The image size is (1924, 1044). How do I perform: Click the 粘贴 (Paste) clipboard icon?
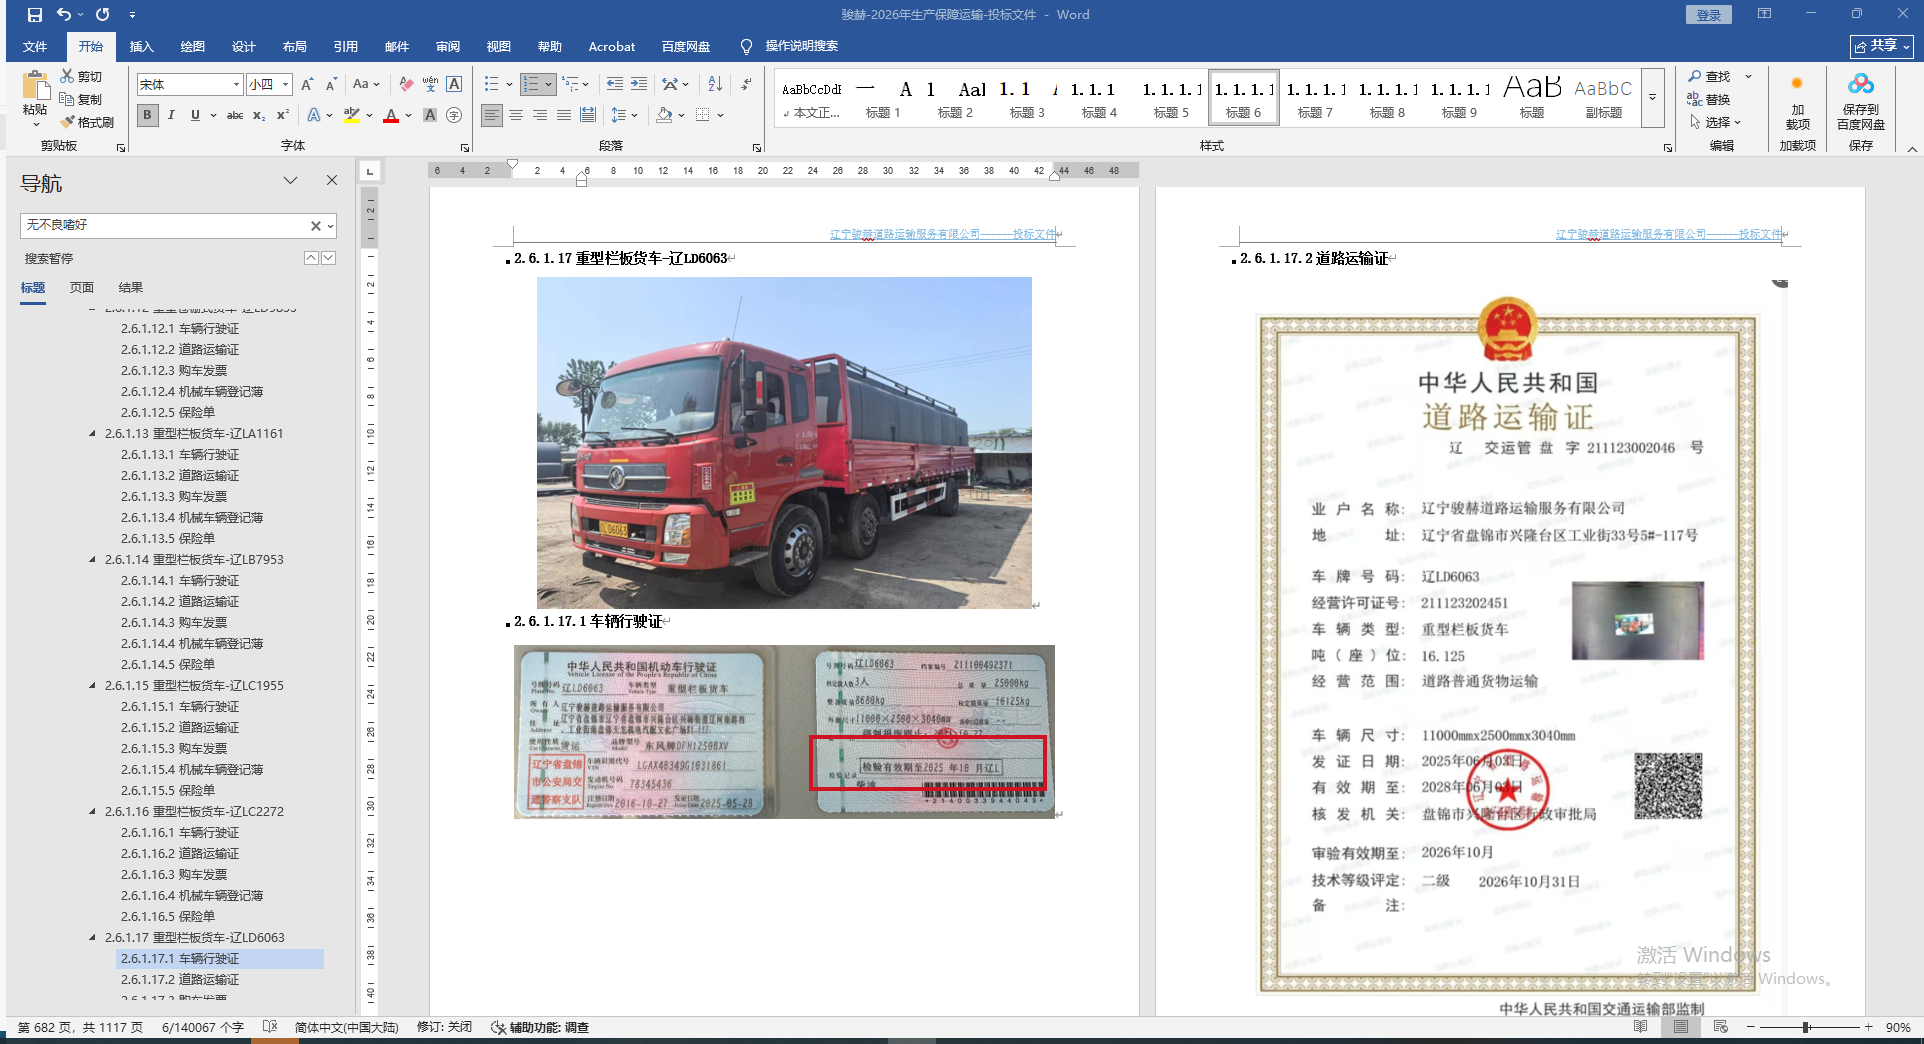click(x=35, y=86)
